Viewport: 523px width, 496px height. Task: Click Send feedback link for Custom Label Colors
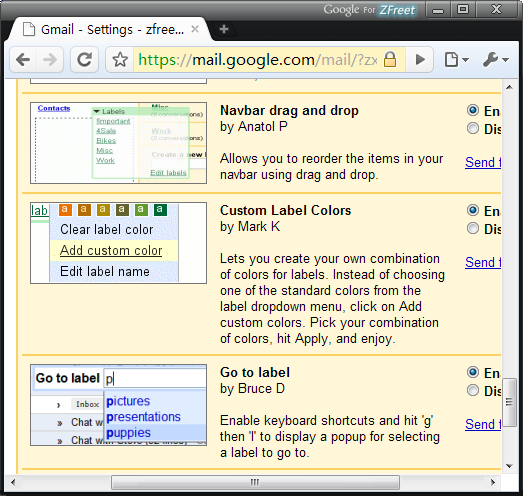(483, 263)
